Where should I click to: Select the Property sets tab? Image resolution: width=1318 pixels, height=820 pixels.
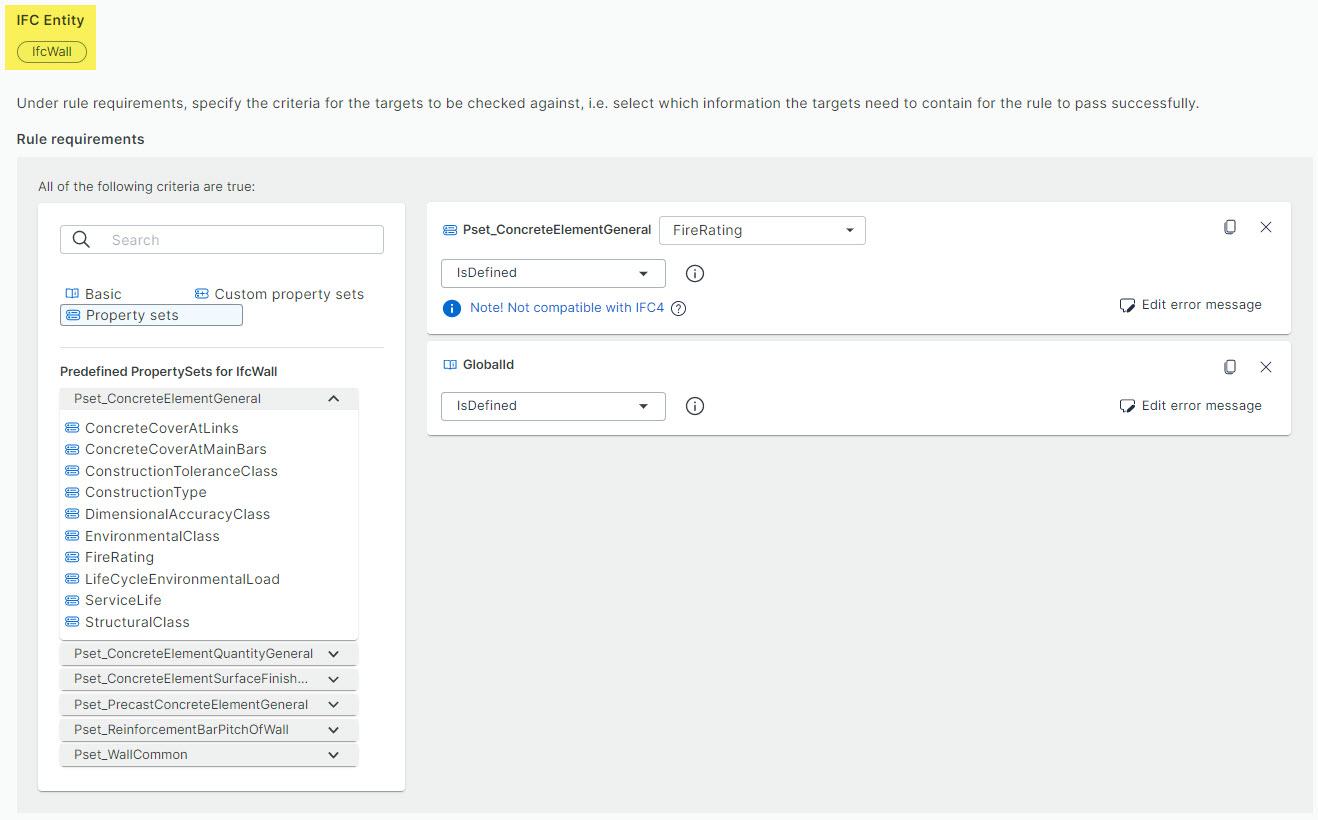coord(151,315)
